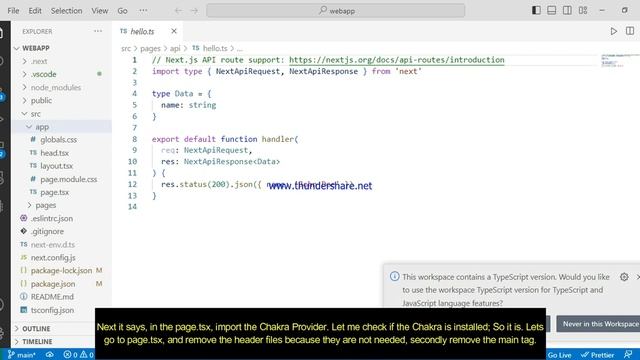Screen dimensions: 640x360
Task: Click the hello.ts breadcrumb segment
Action: [215, 49]
